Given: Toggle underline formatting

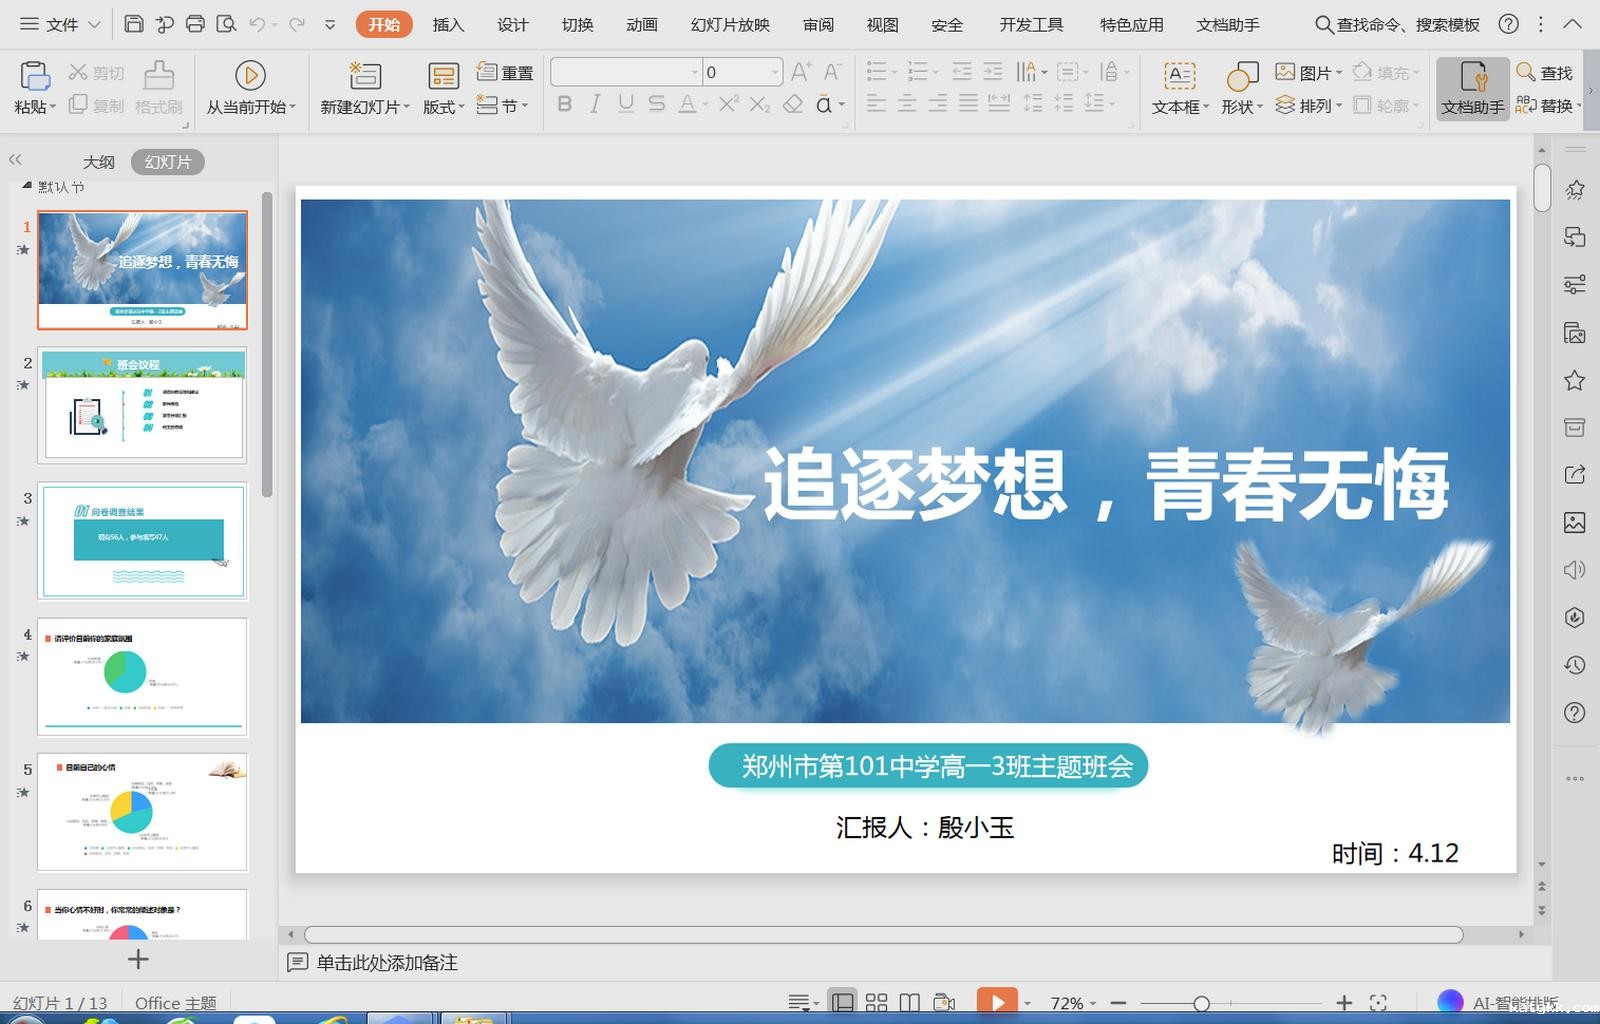Looking at the screenshot, I should [x=624, y=104].
